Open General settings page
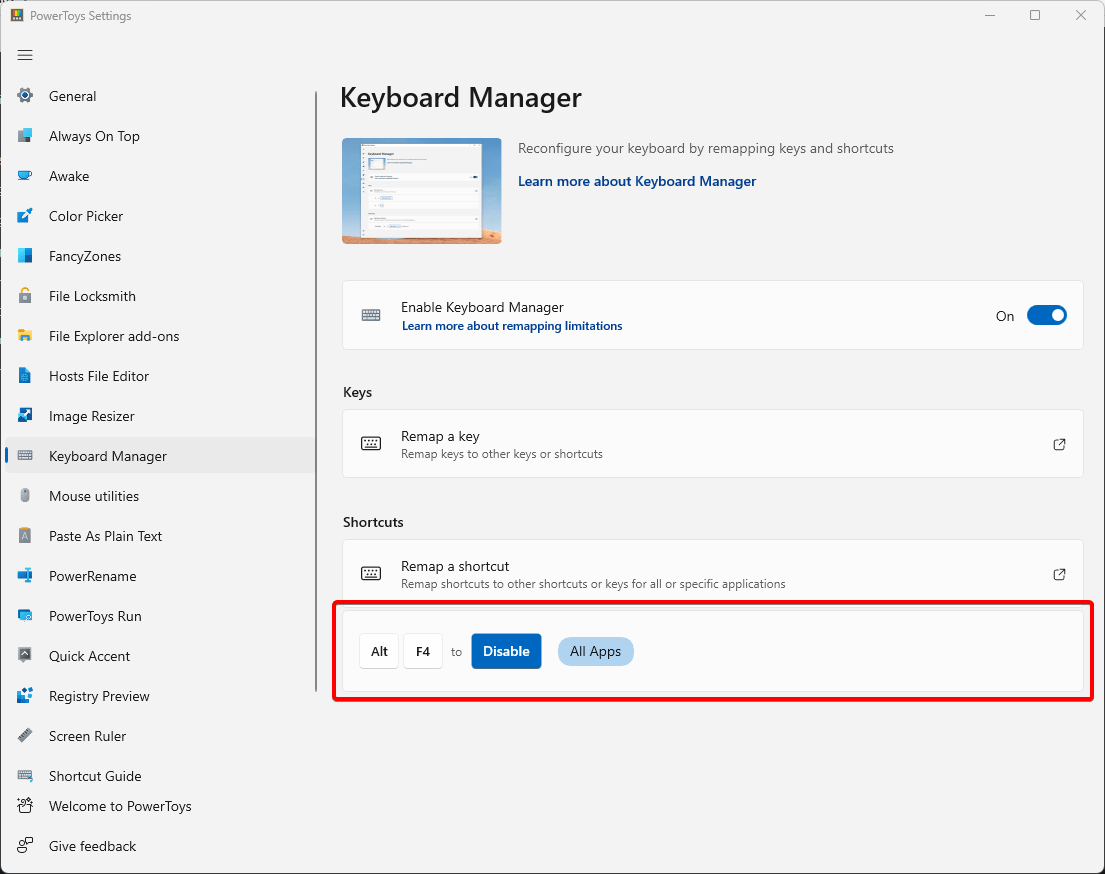This screenshot has width=1105, height=874. [x=160, y=96]
